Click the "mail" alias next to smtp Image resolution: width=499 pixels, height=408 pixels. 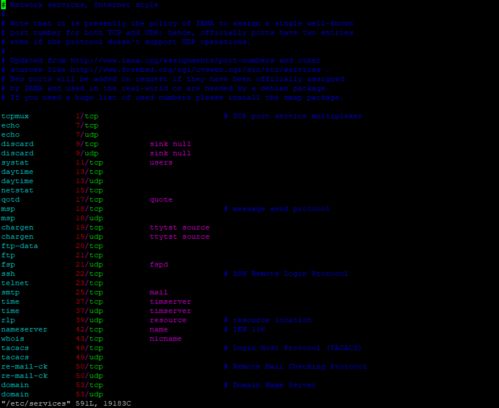coord(159,292)
